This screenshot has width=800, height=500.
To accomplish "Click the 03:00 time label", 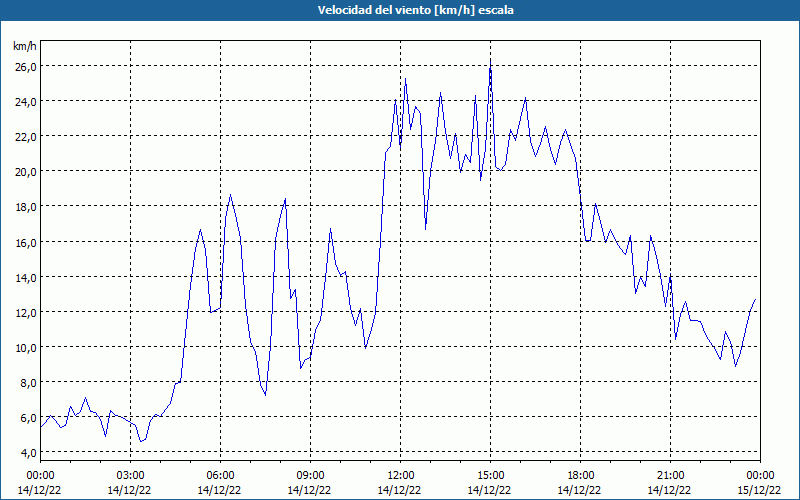I will point(130,476).
